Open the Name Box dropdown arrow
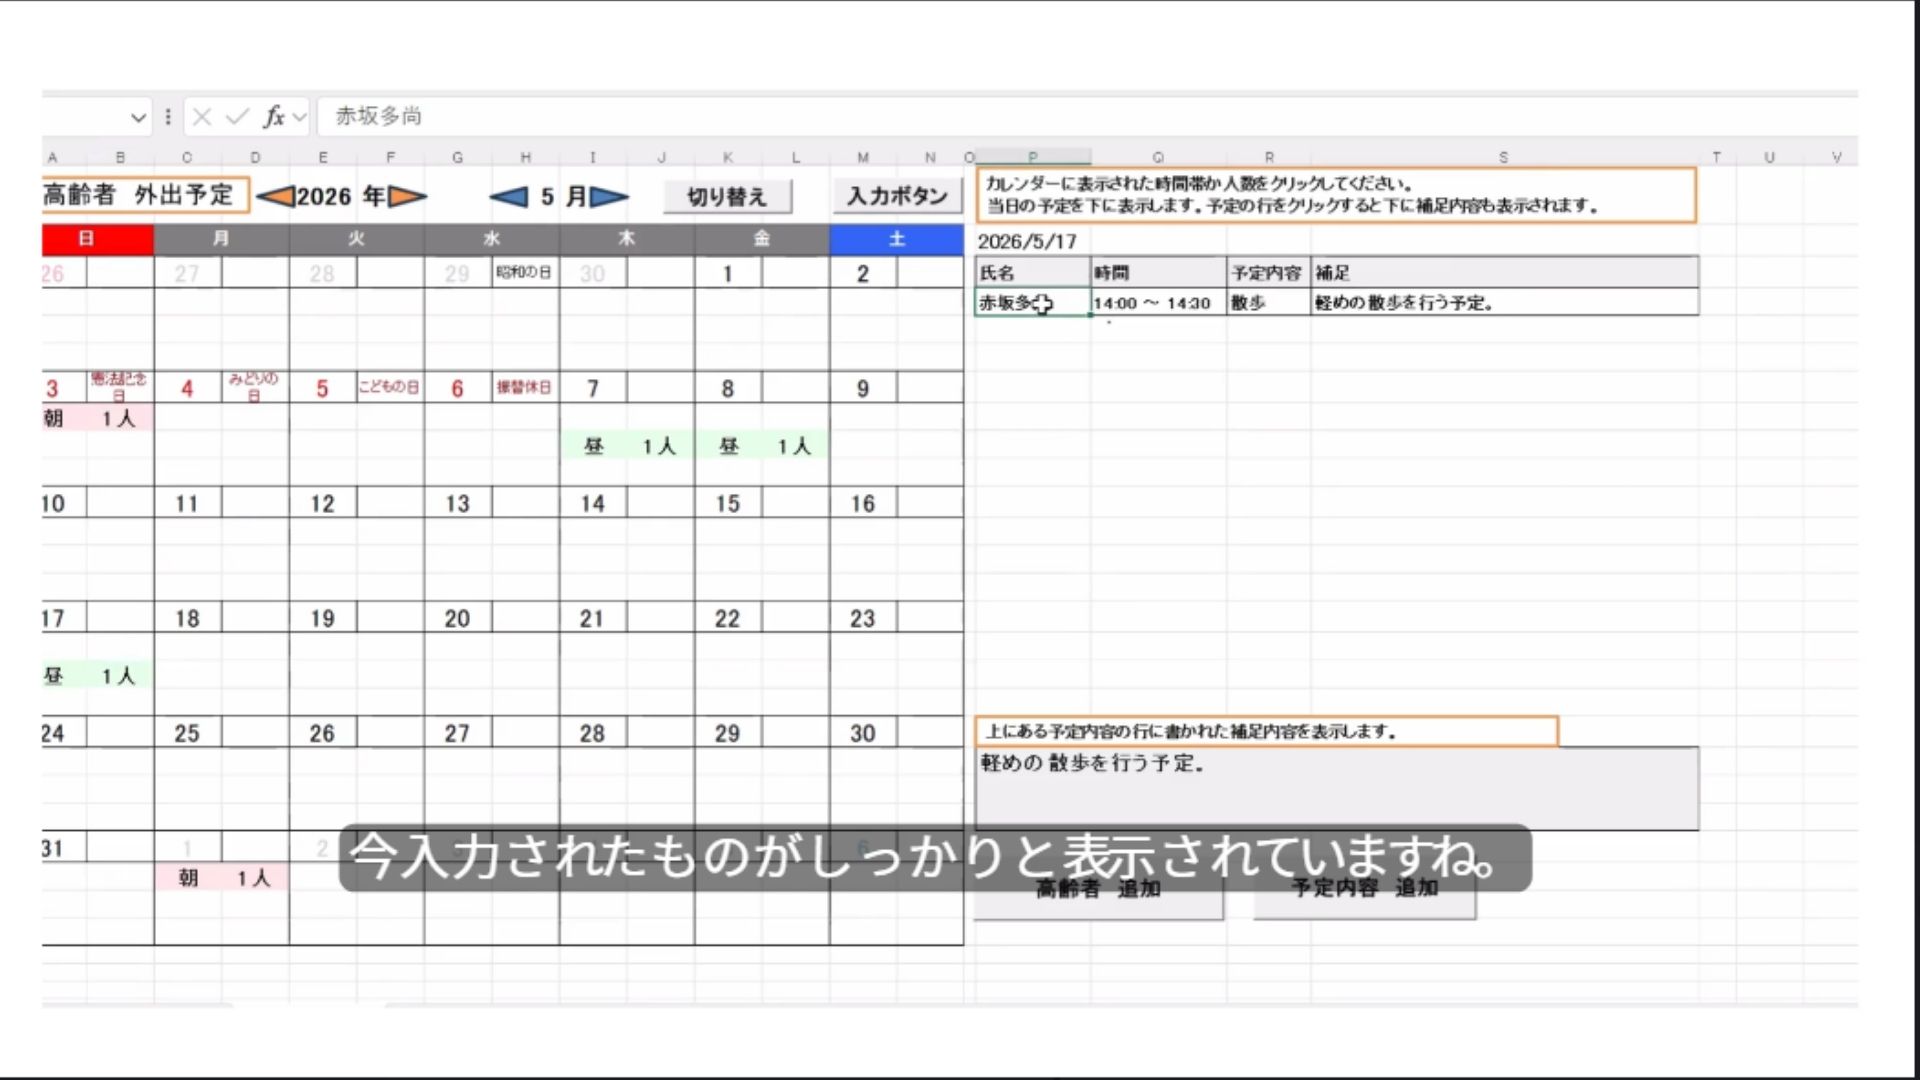 (138, 118)
